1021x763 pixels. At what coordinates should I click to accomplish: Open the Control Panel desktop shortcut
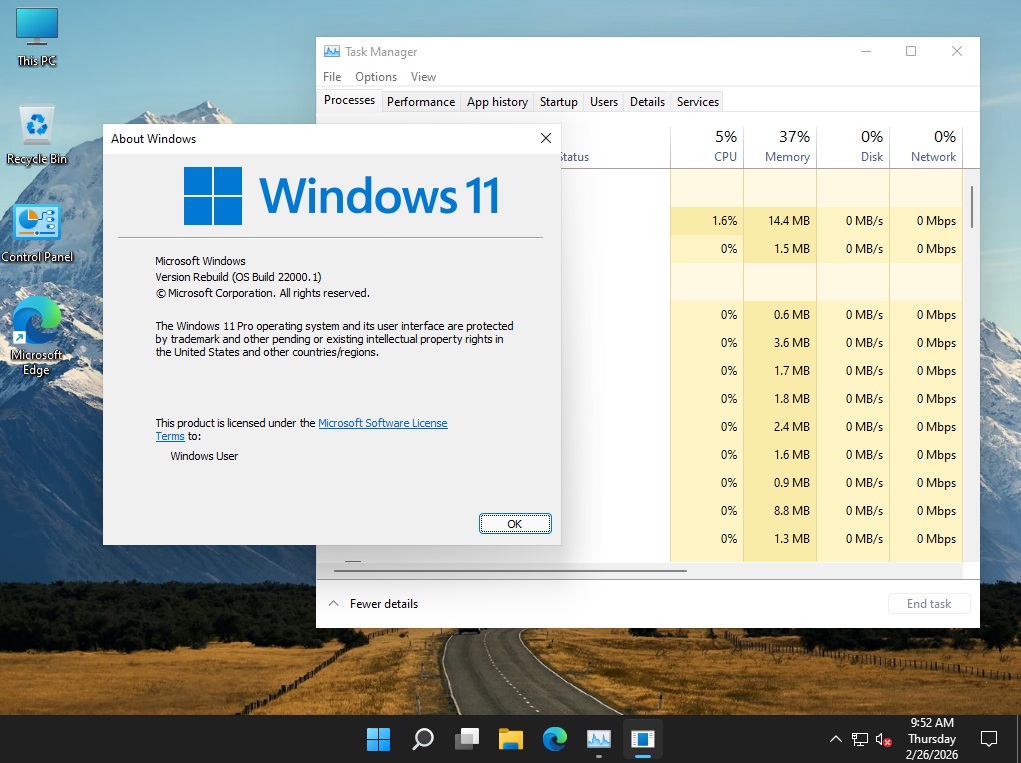coord(37,232)
